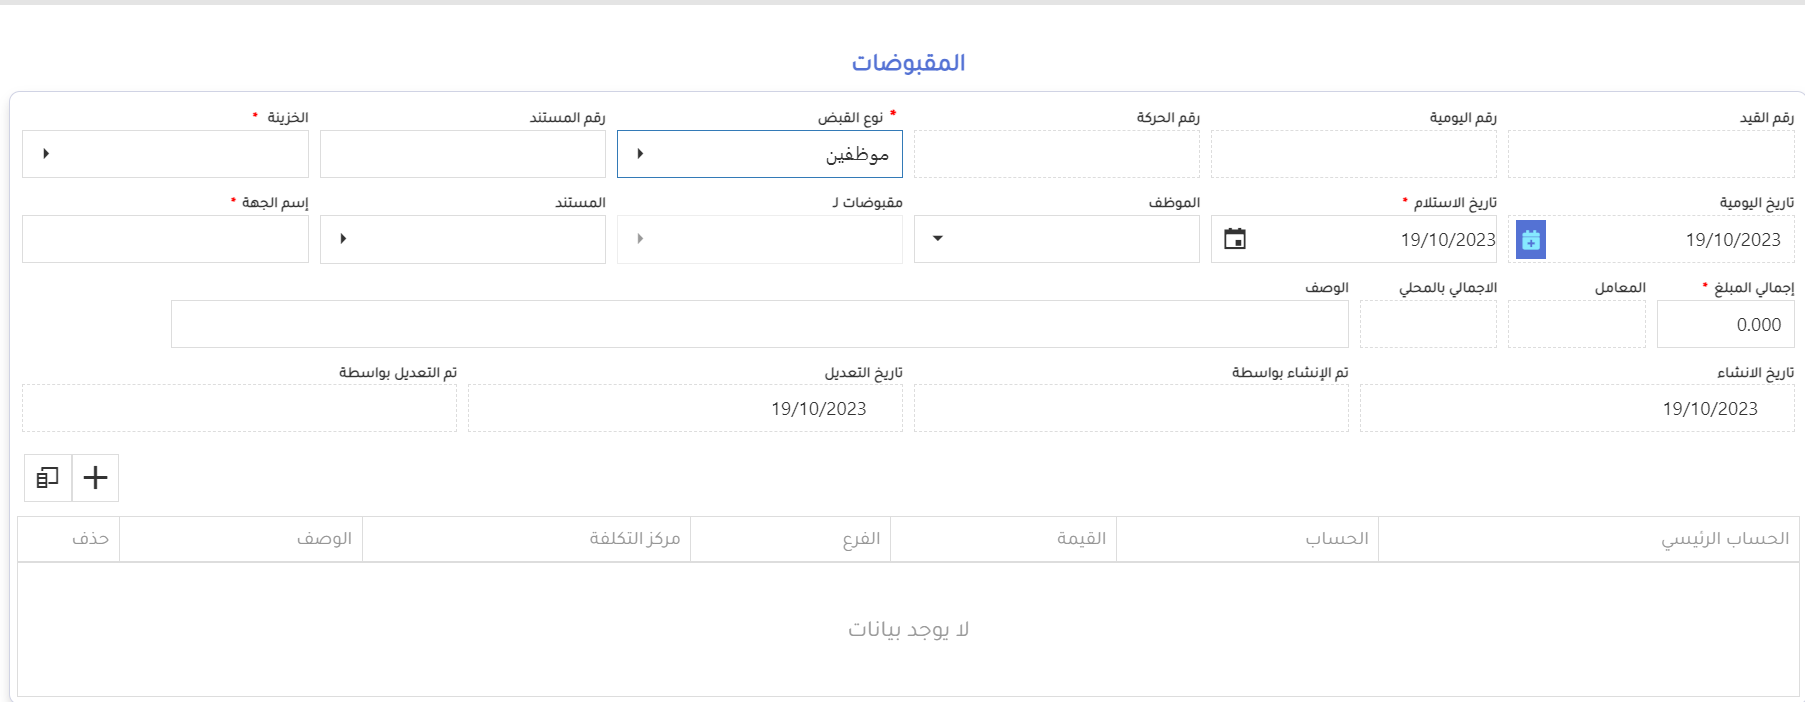
Task: Expand the الموظف dropdown list
Action: coord(937,239)
